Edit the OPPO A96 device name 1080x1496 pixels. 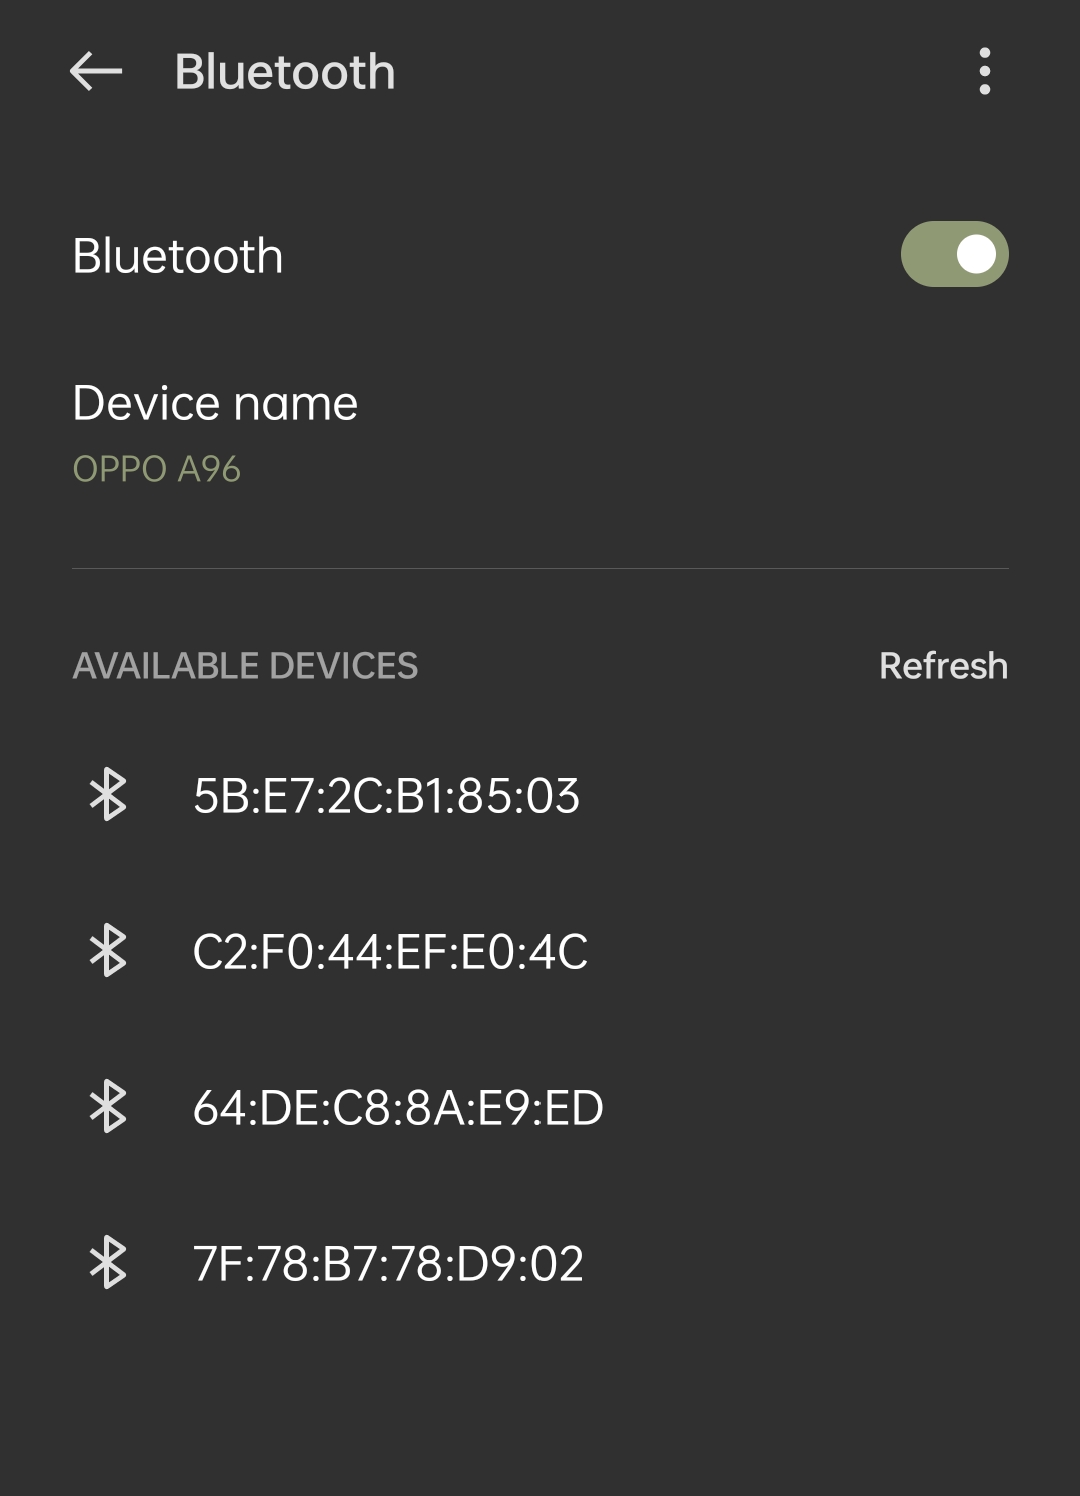pyautogui.click(x=157, y=469)
